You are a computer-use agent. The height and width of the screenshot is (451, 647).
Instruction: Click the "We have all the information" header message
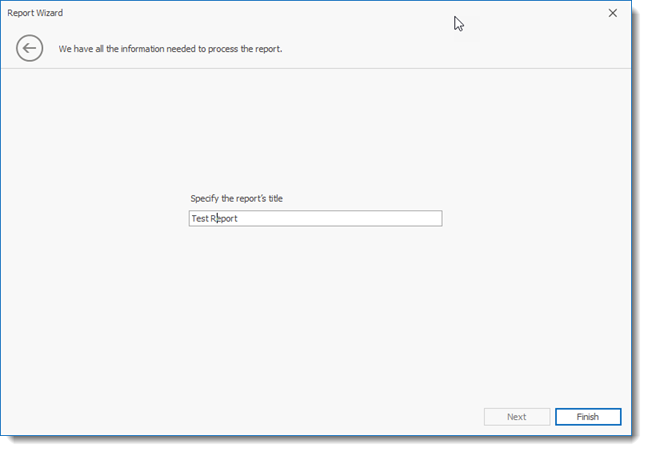click(170, 48)
